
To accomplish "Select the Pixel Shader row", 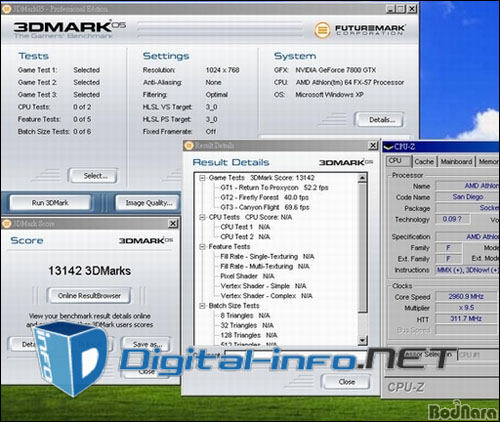I will (x=247, y=276).
